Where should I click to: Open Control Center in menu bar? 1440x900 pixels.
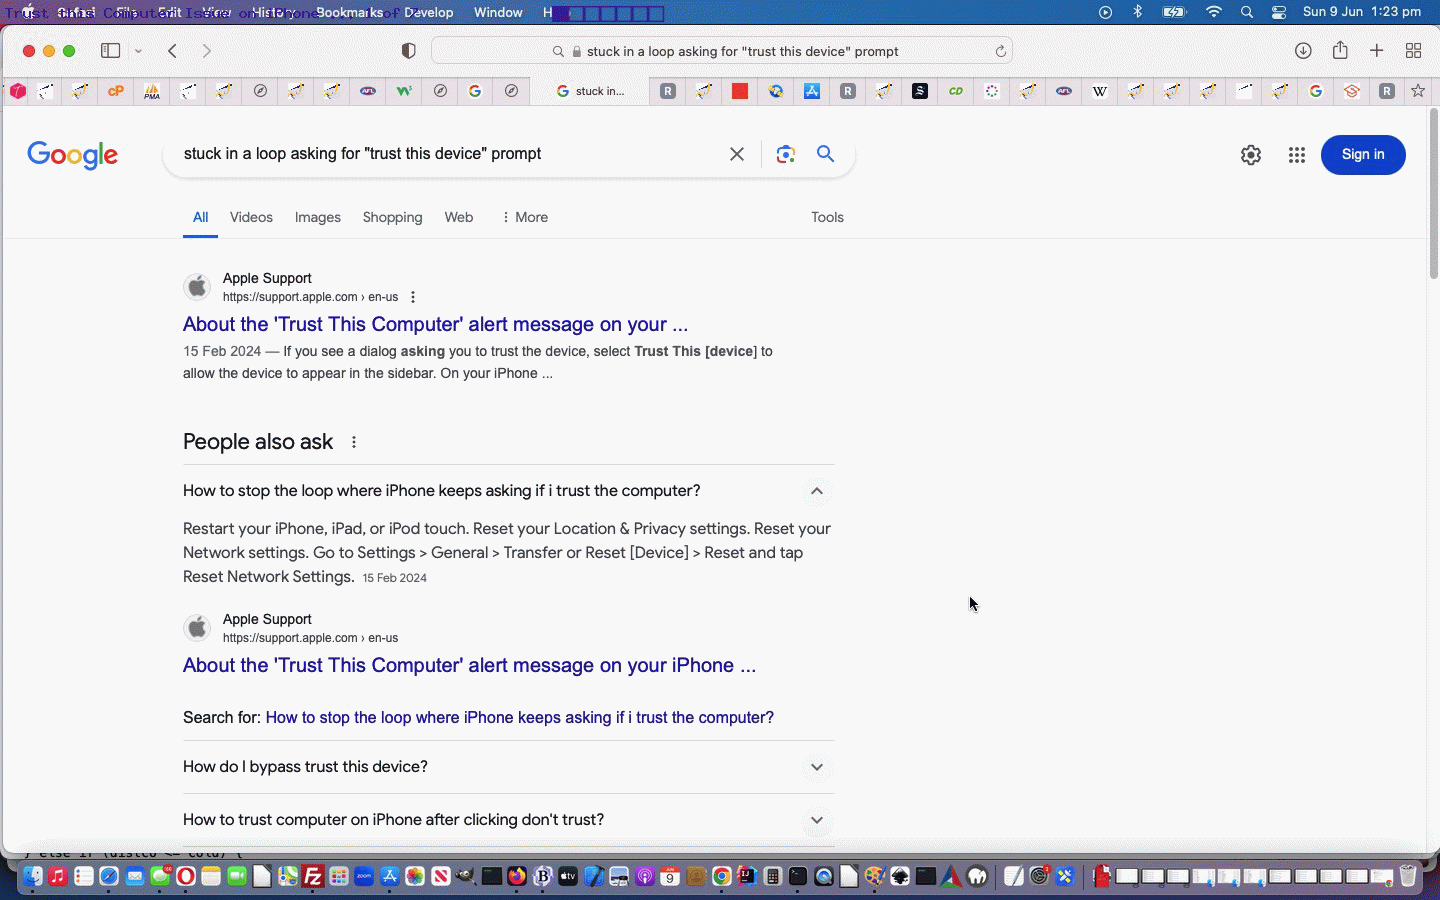[x=1279, y=12]
